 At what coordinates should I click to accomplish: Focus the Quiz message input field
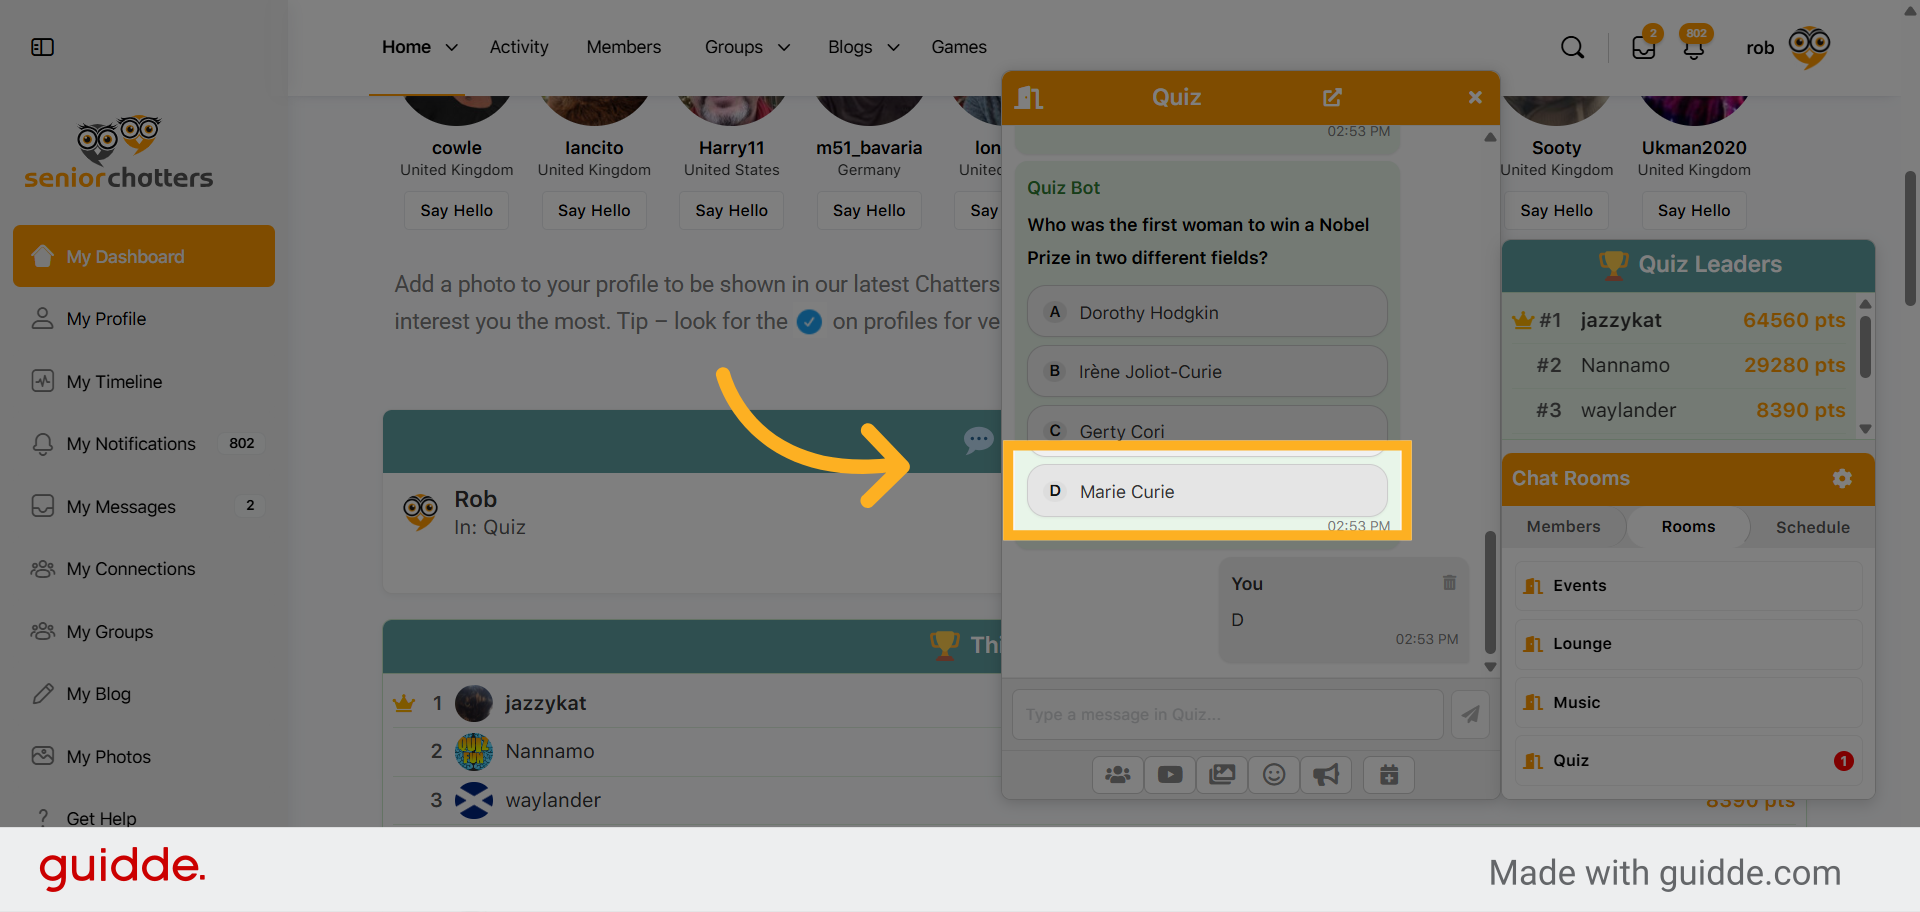point(1227,714)
